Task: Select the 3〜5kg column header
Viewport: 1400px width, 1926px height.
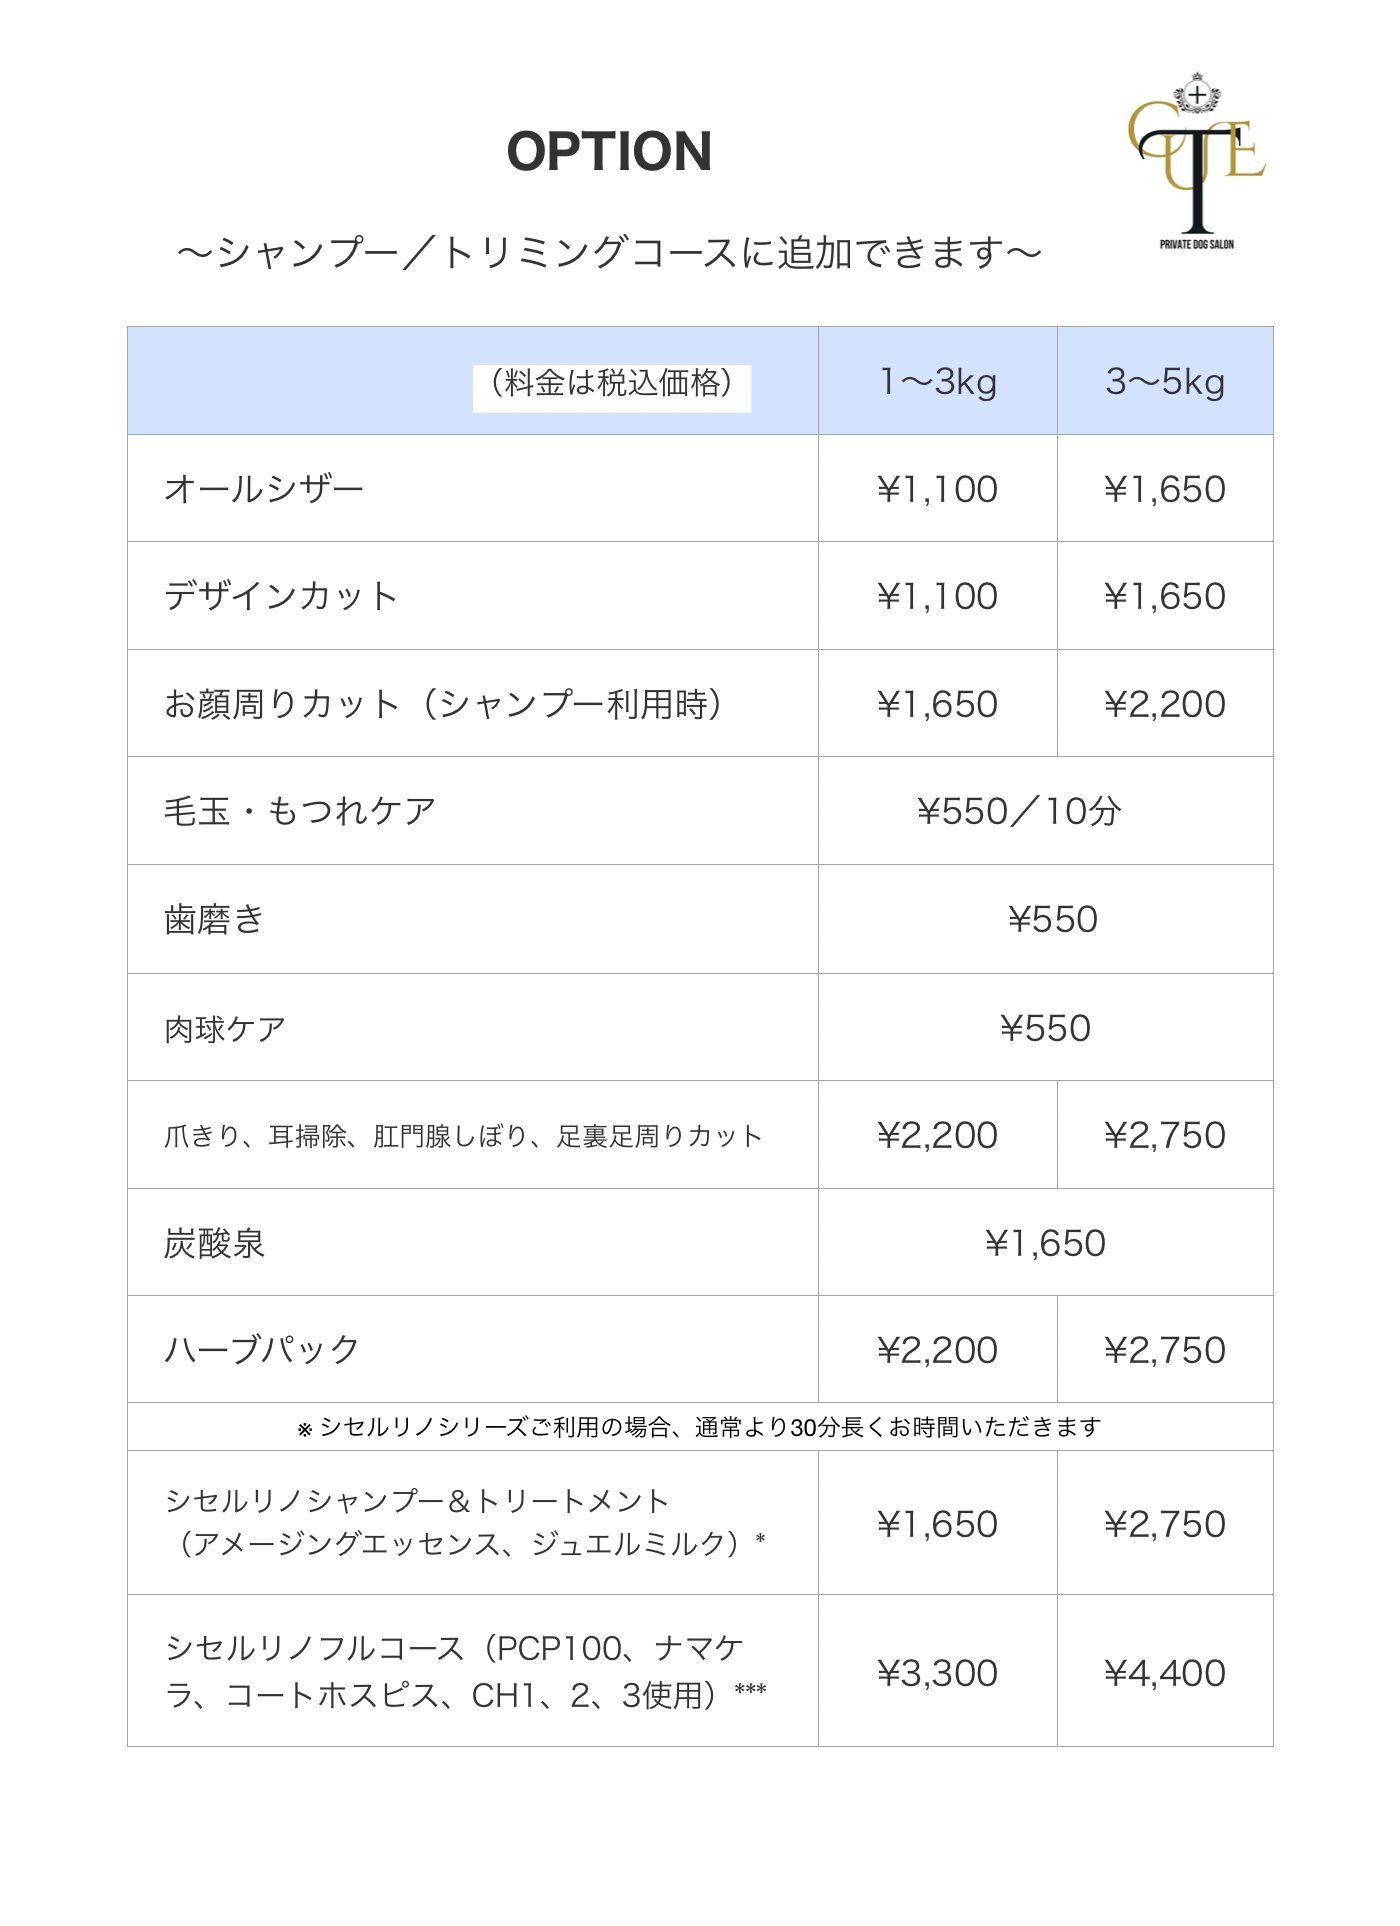Action: [x=1165, y=382]
